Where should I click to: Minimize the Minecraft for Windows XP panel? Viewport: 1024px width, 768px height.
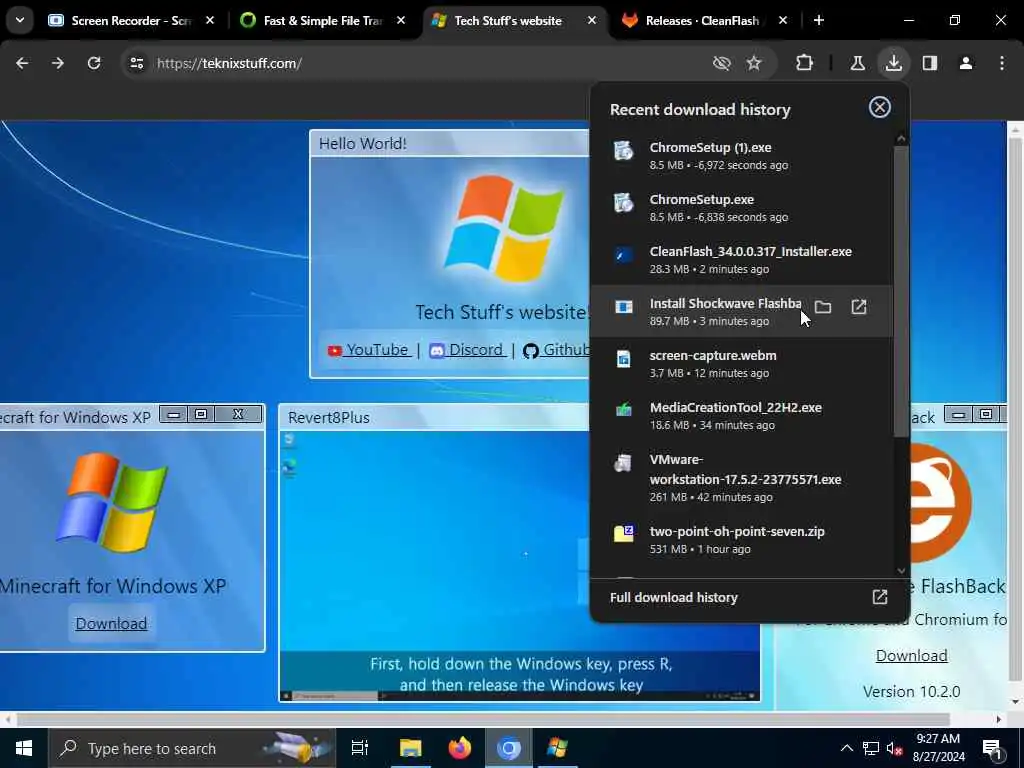(x=174, y=415)
